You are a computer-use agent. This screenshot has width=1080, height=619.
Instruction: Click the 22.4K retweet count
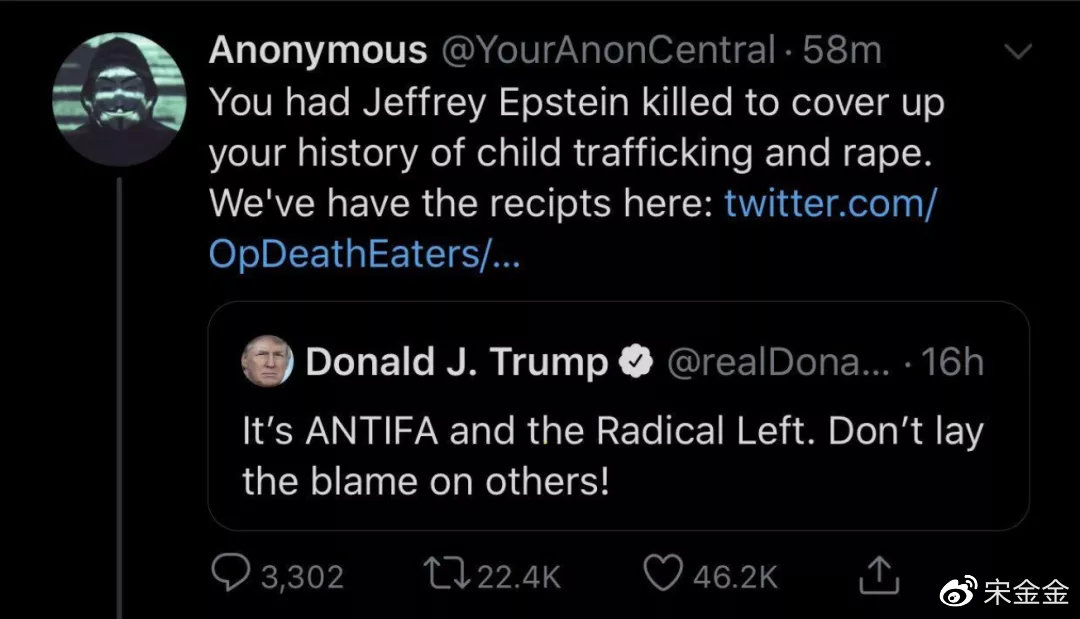coord(519,576)
